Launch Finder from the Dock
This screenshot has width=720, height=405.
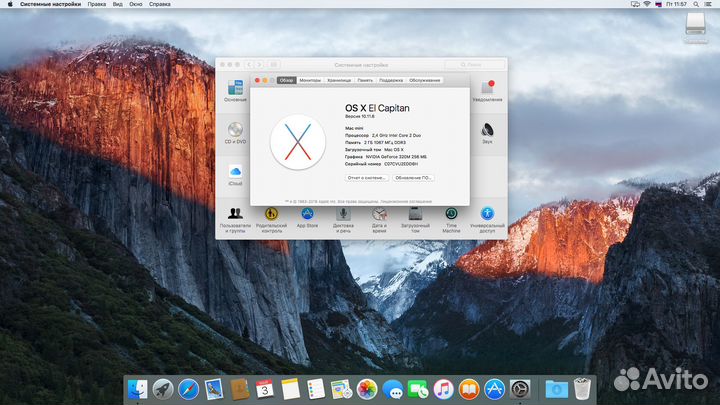(137, 389)
